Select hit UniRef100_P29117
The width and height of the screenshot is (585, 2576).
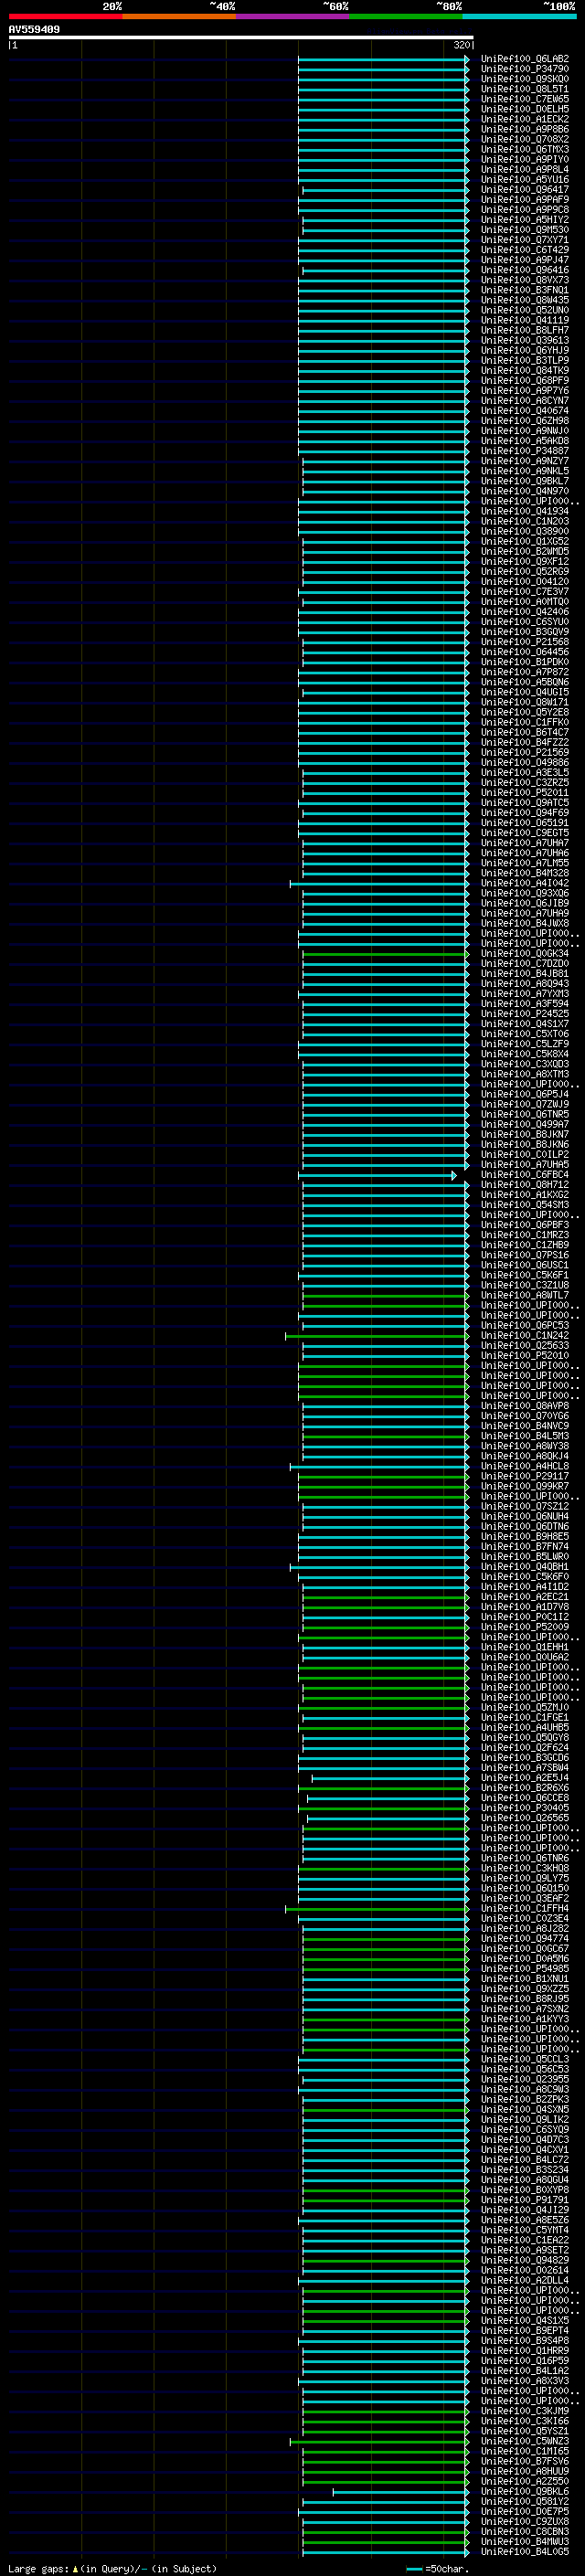point(525,1476)
